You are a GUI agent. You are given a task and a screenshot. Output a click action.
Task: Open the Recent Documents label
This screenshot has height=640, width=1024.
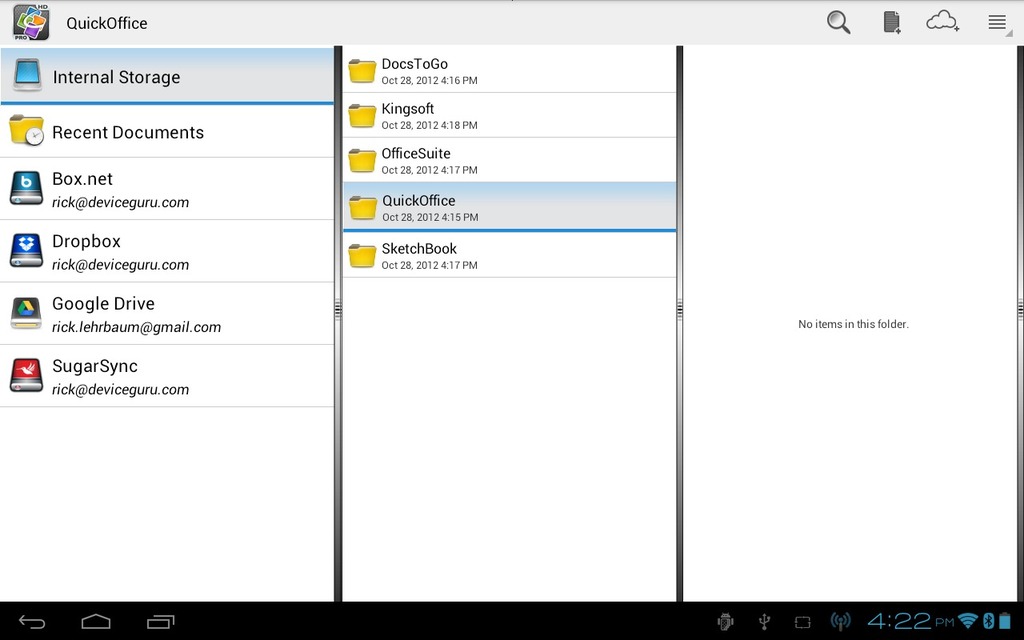click(x=128, y=133)
